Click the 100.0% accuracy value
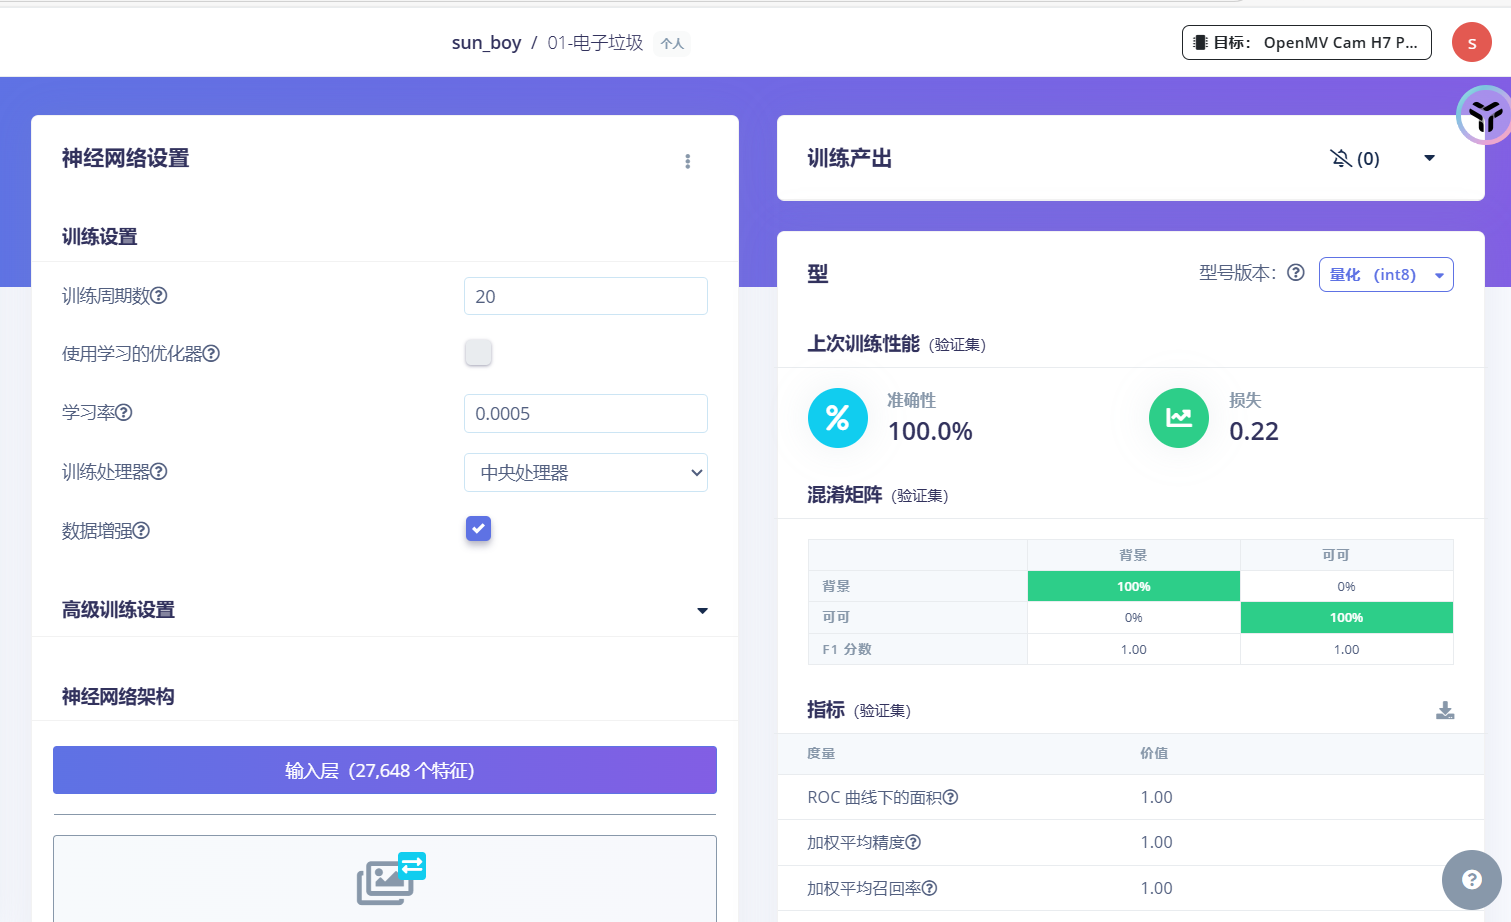 930,431
